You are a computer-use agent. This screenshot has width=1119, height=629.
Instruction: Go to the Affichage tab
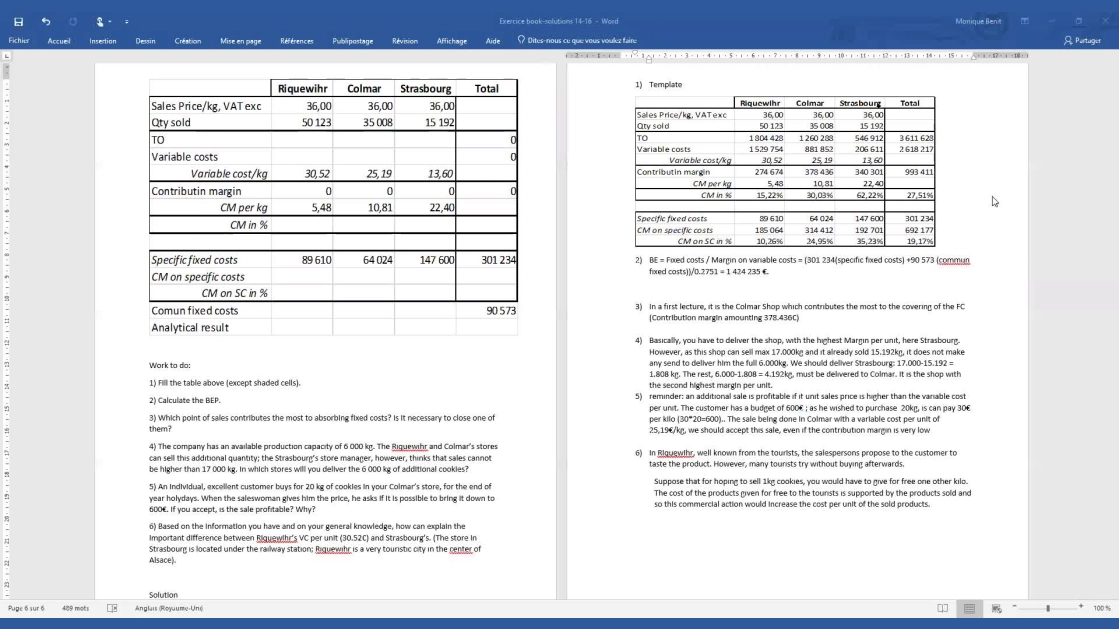click(x=452, y=41)
